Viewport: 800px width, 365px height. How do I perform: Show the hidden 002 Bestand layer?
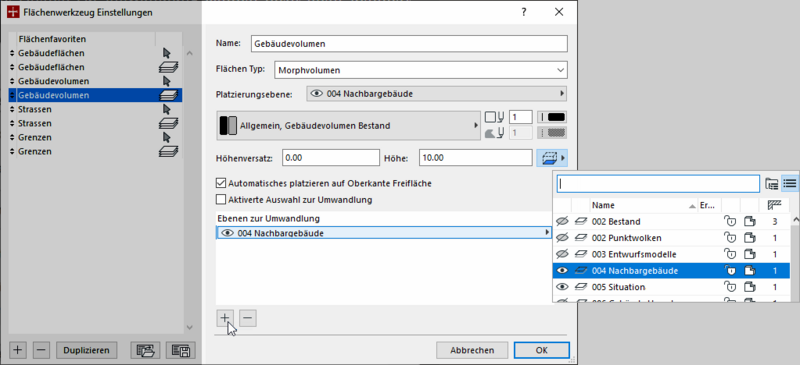point(562,222)
